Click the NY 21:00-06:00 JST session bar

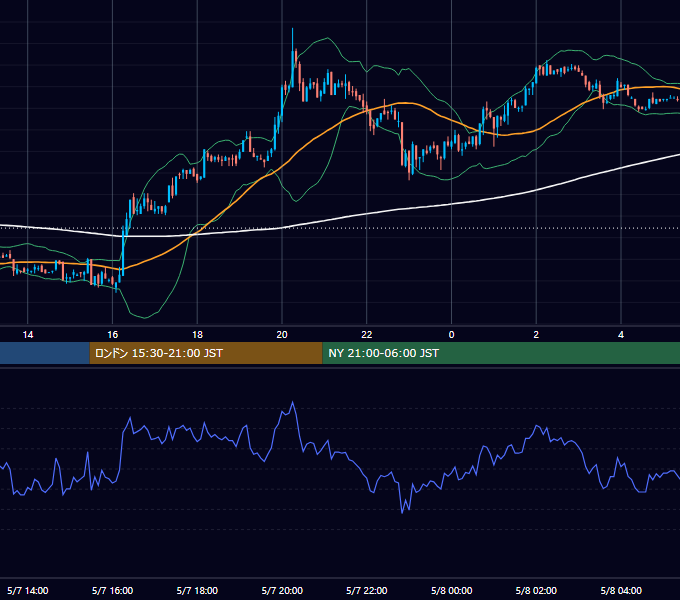[x=501, y=353]
